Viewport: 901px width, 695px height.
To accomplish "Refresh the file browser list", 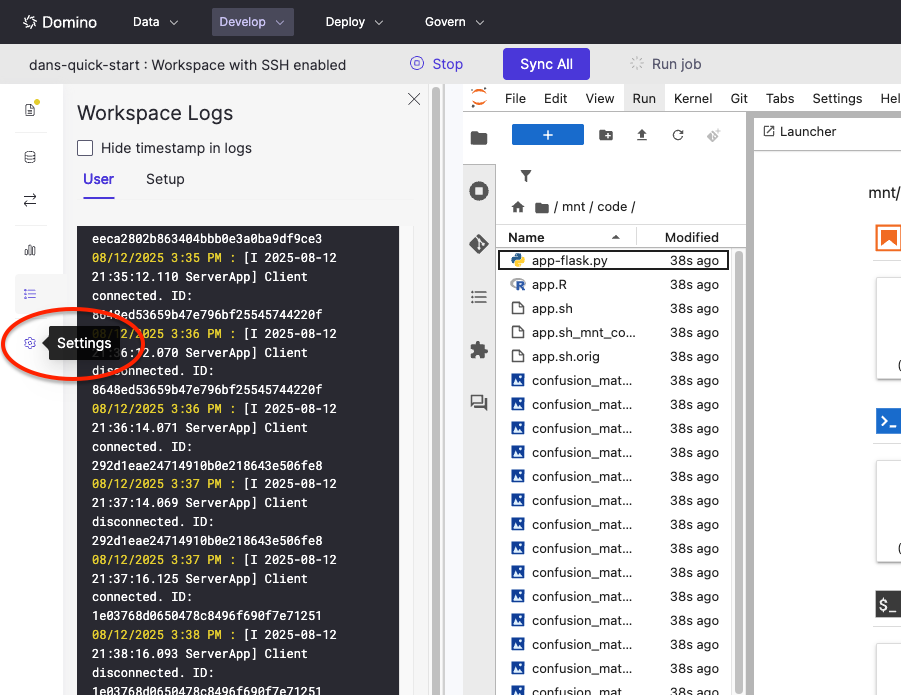I will pyautogui.click(x=678, y=135).
